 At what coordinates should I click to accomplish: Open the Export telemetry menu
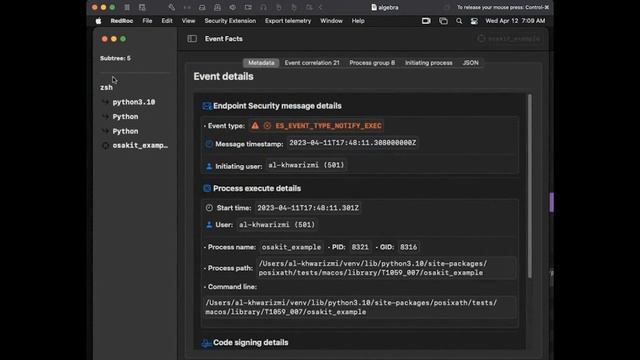288,21
